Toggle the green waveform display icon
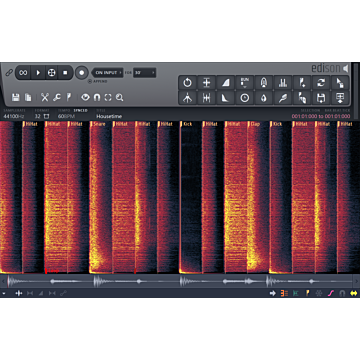The width and height of the screenshot is (360, 360). click(296, 293)
